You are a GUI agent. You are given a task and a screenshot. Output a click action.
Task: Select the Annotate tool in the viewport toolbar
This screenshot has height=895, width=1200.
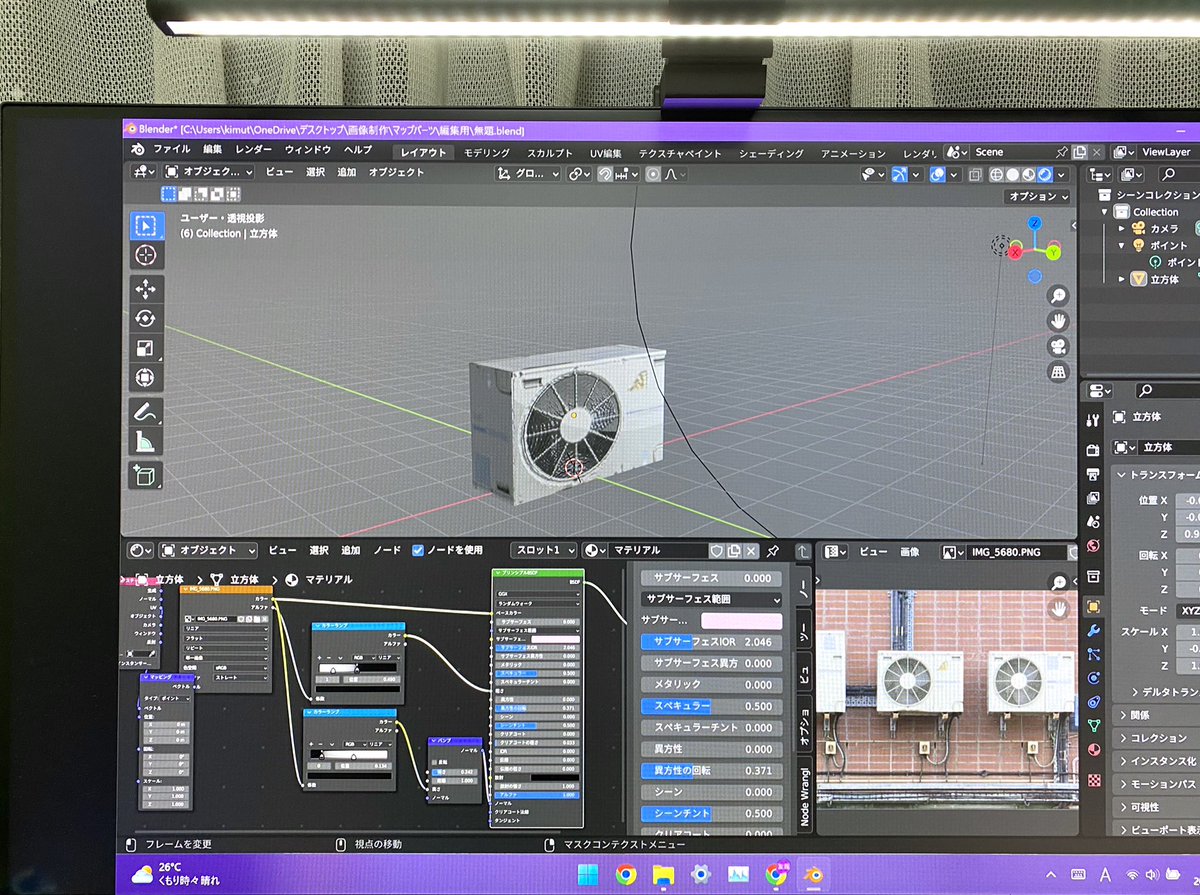coord(146,412)
